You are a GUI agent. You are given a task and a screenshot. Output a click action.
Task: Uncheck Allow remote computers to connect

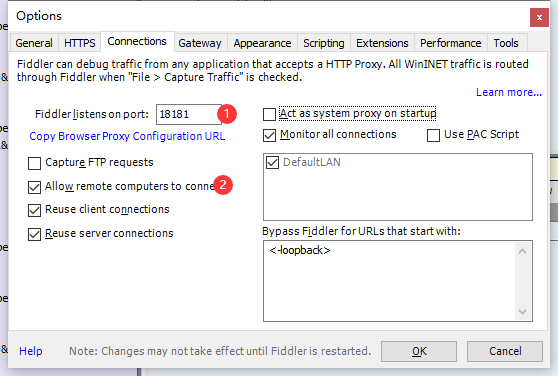point(35,187)
